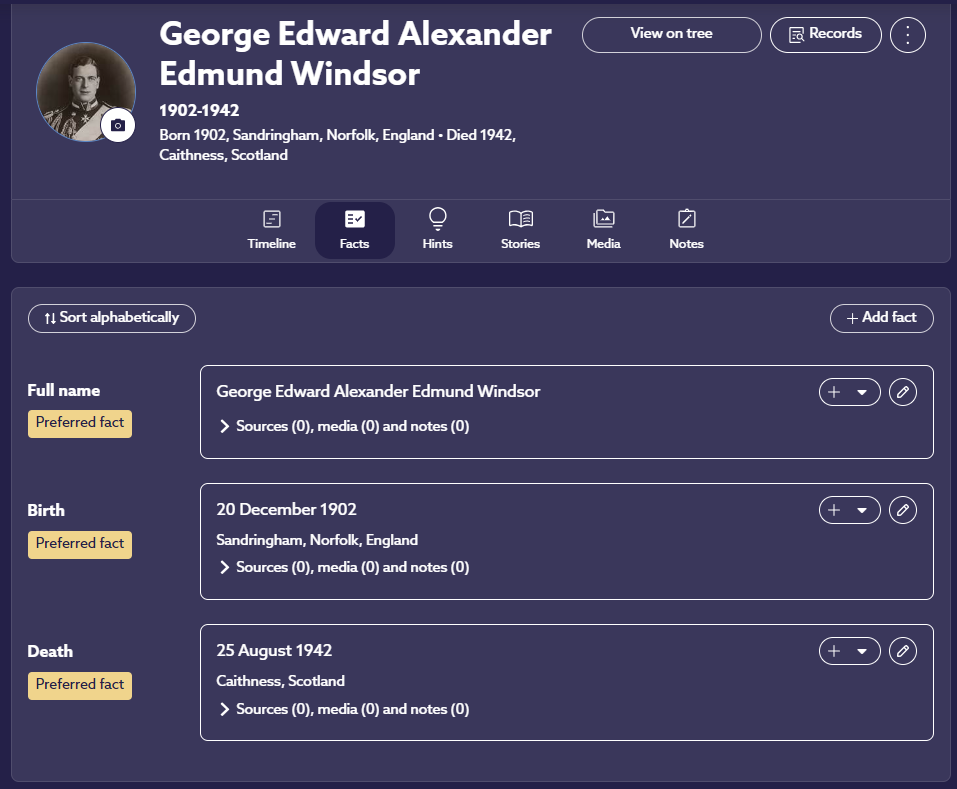Click the camera icon on profile photo

(x=118, y=125)
